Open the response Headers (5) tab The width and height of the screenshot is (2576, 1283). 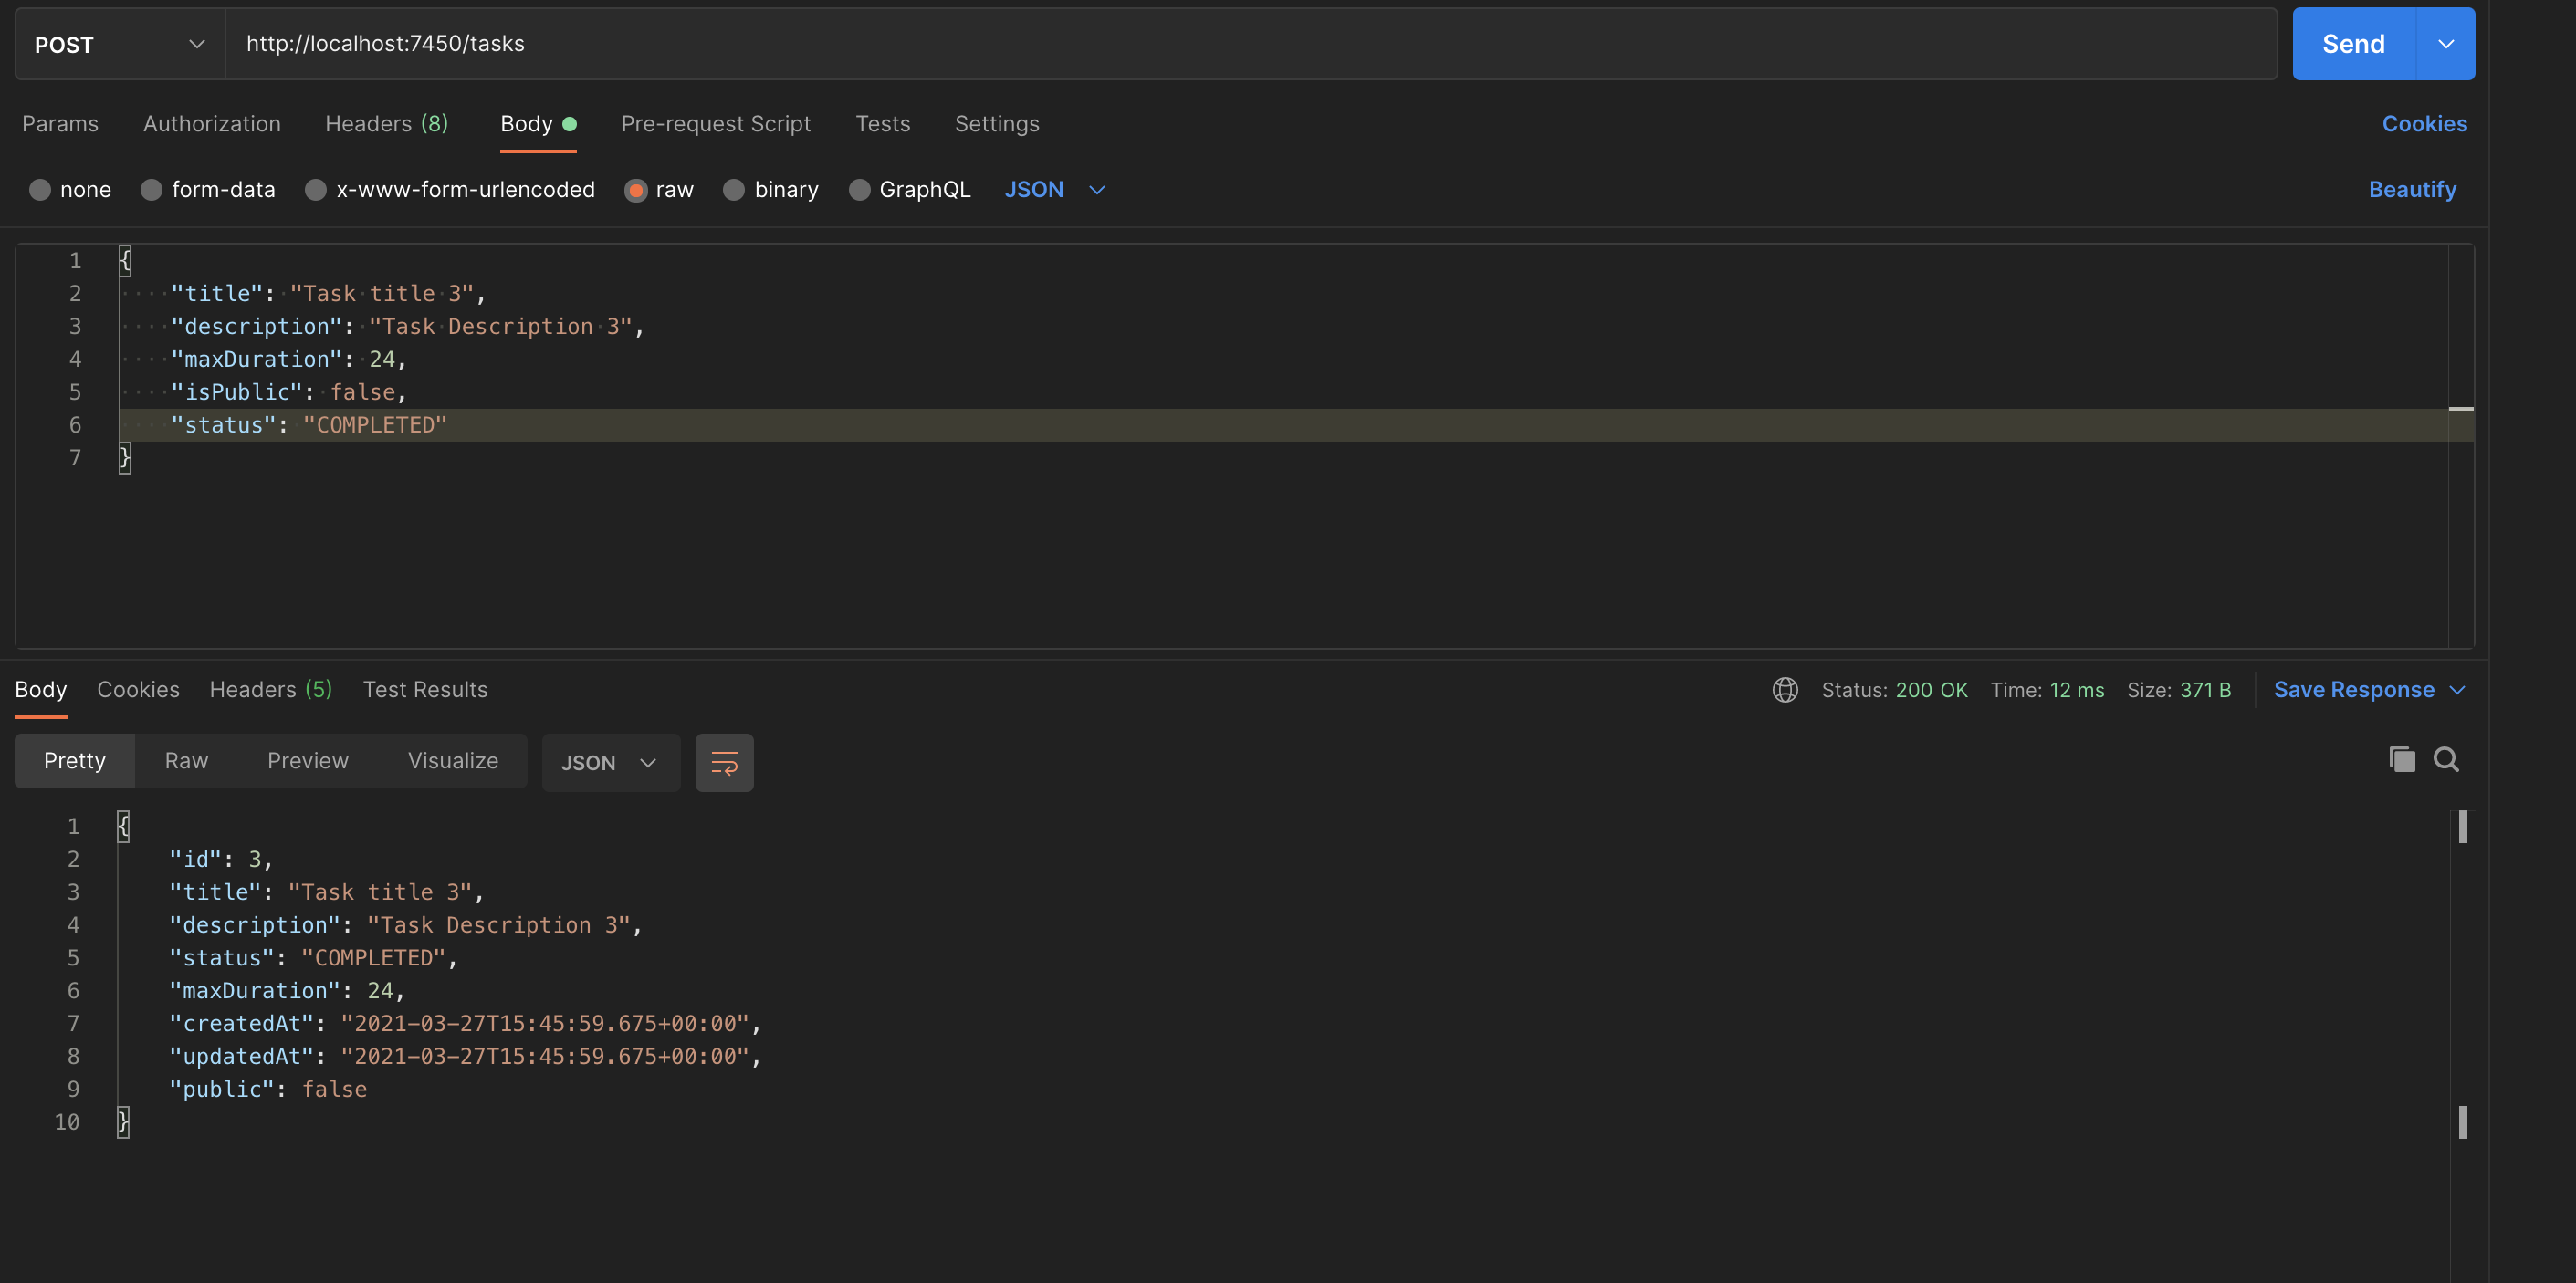(x=271, y=690)
